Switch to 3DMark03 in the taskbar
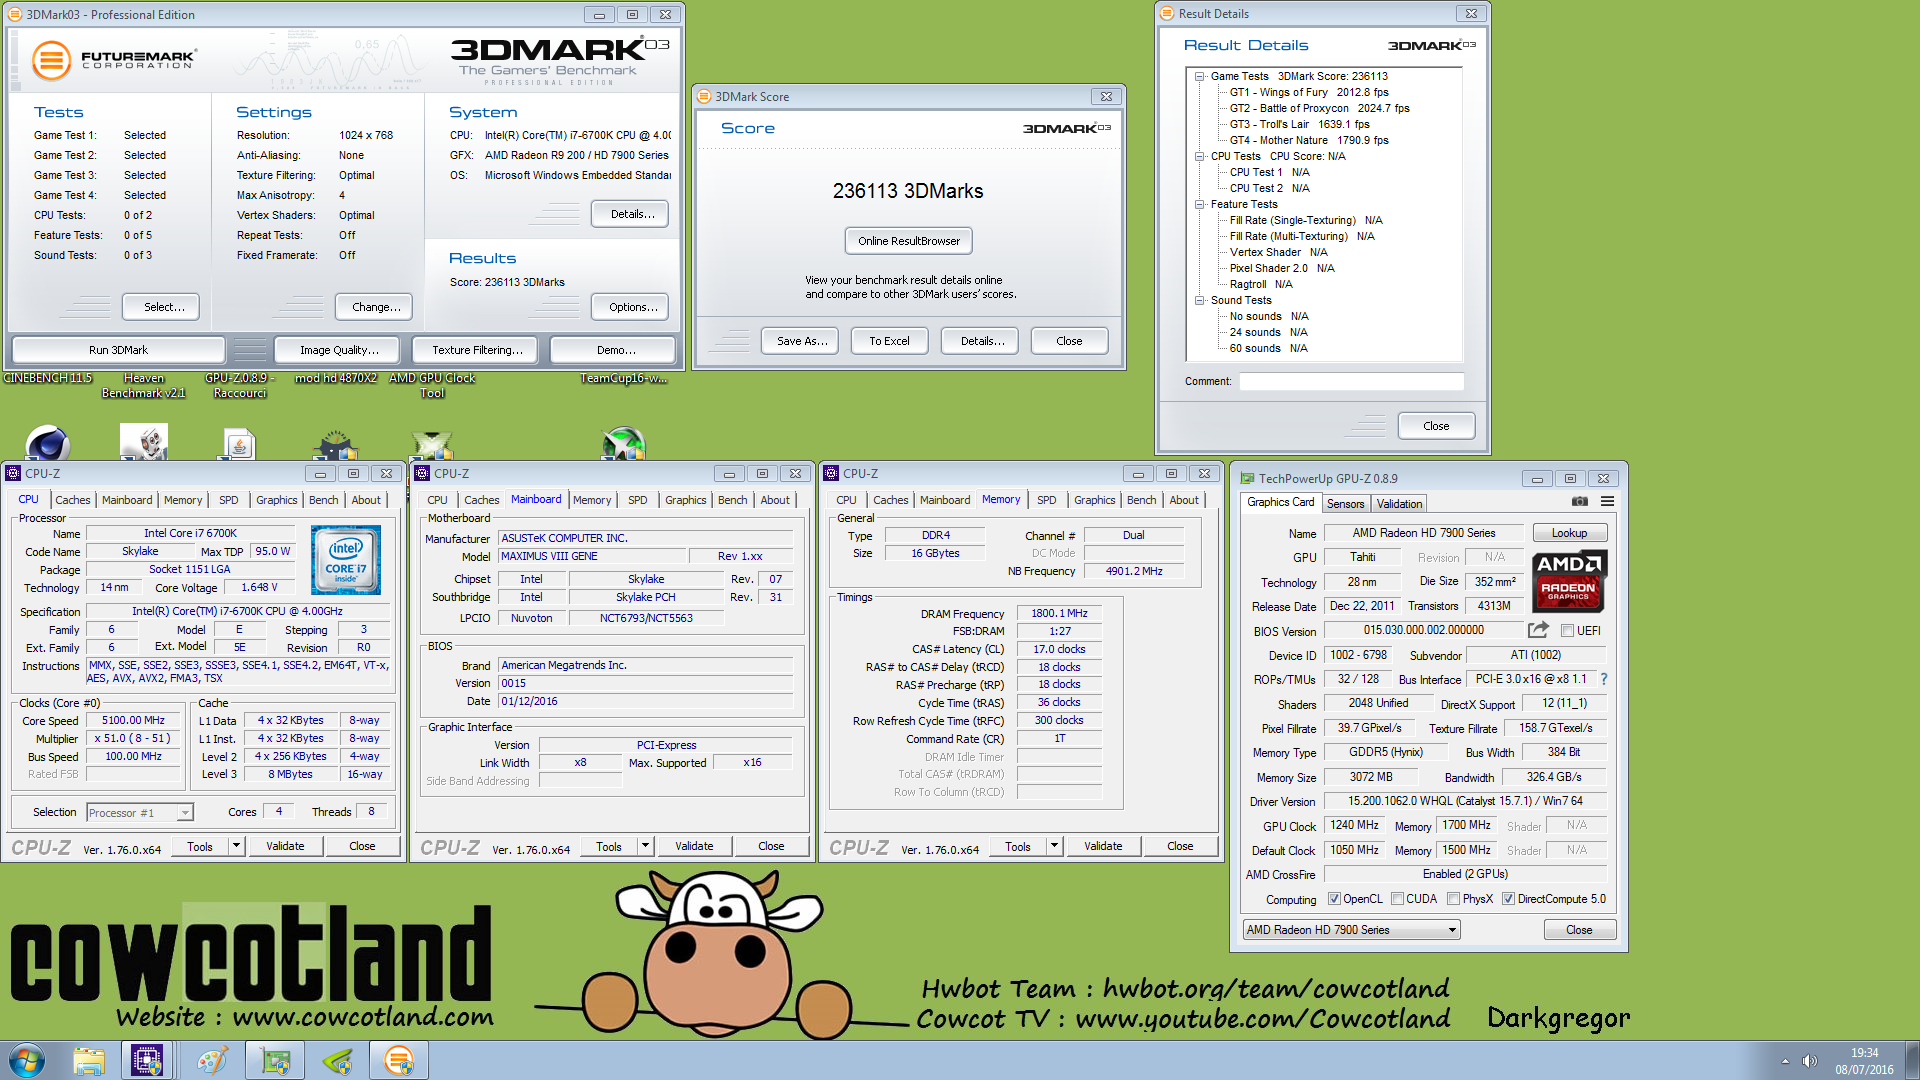The image size is (1920, 1080). (398, 1060)
